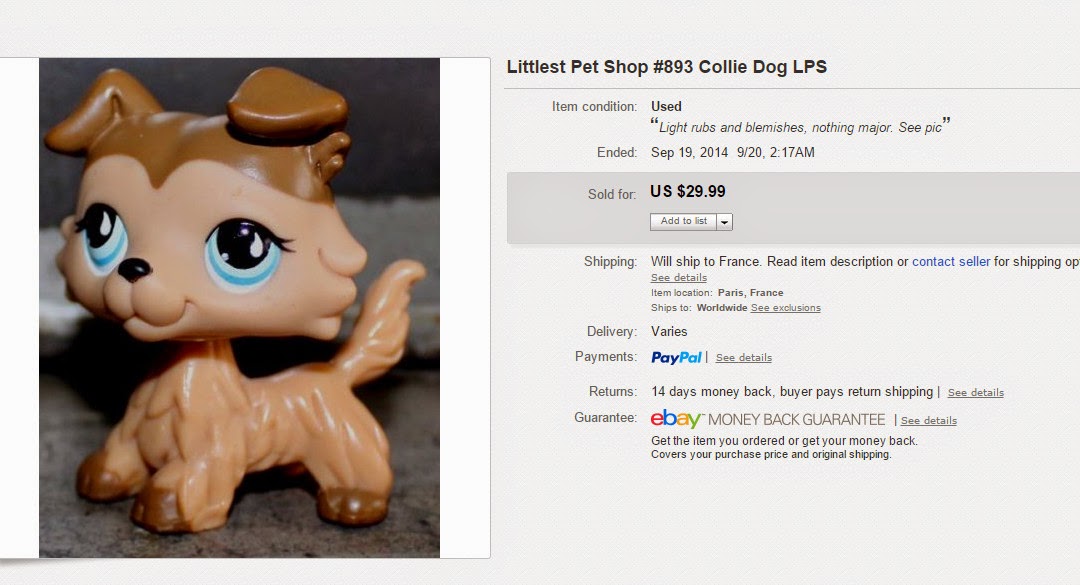
Task: Open the contact seller link
Action: click(x=950, y=262)
